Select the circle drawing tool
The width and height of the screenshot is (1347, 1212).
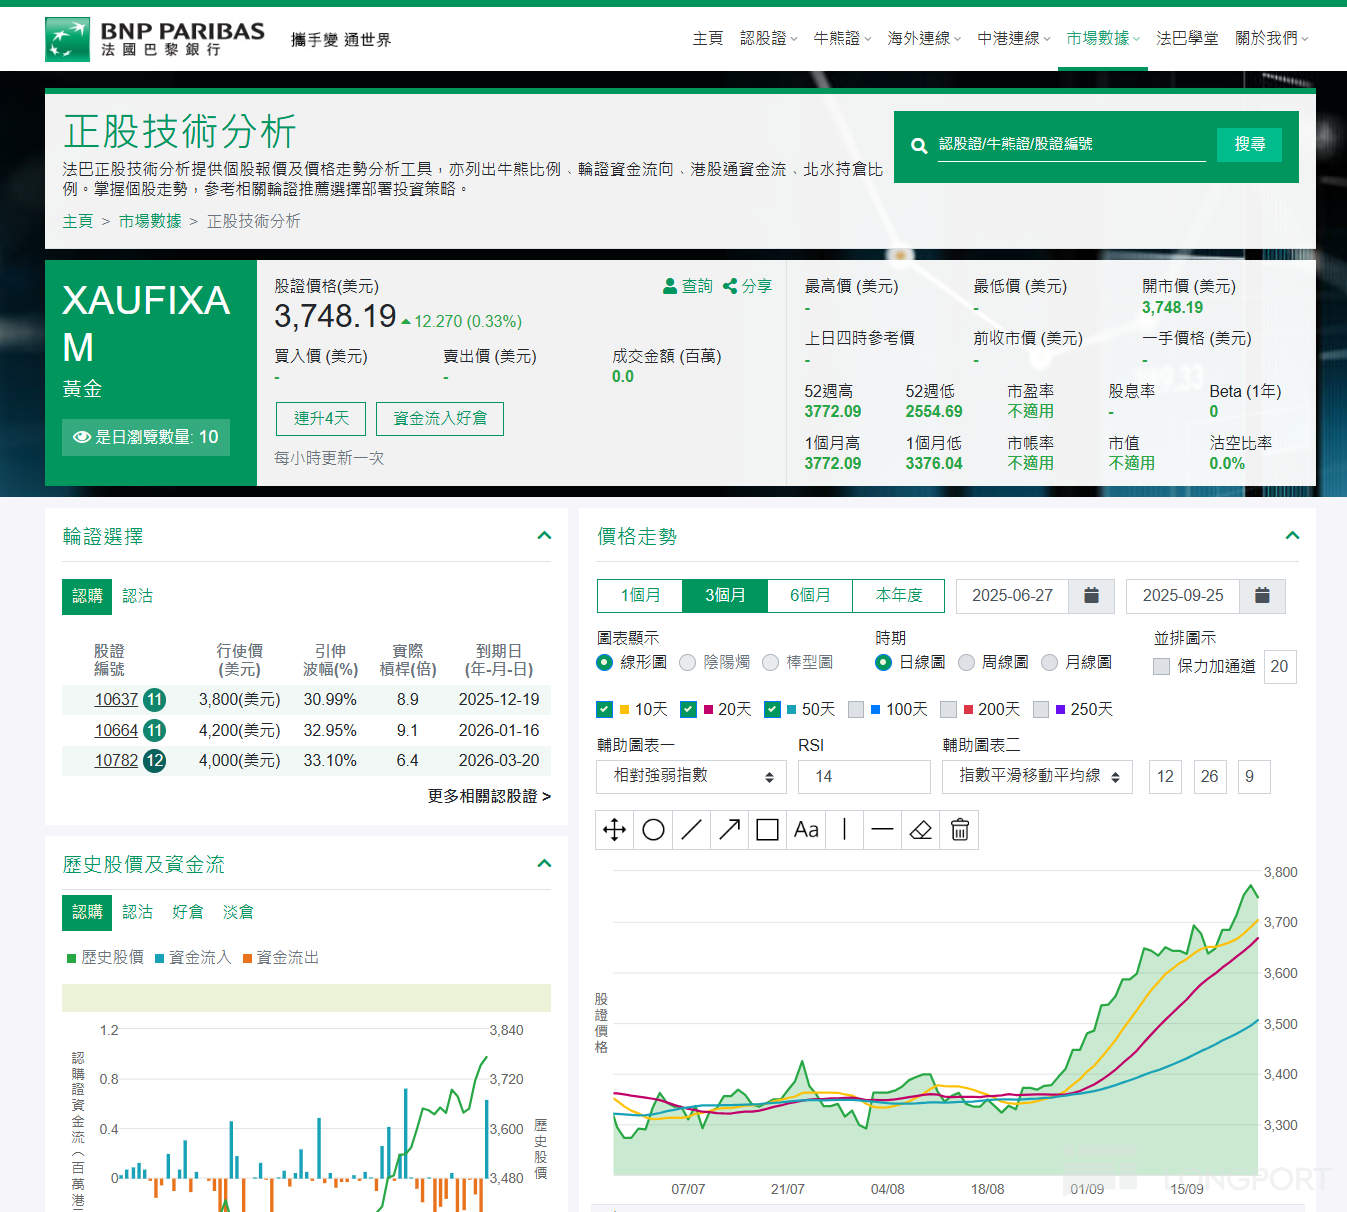tap(653, 830)
